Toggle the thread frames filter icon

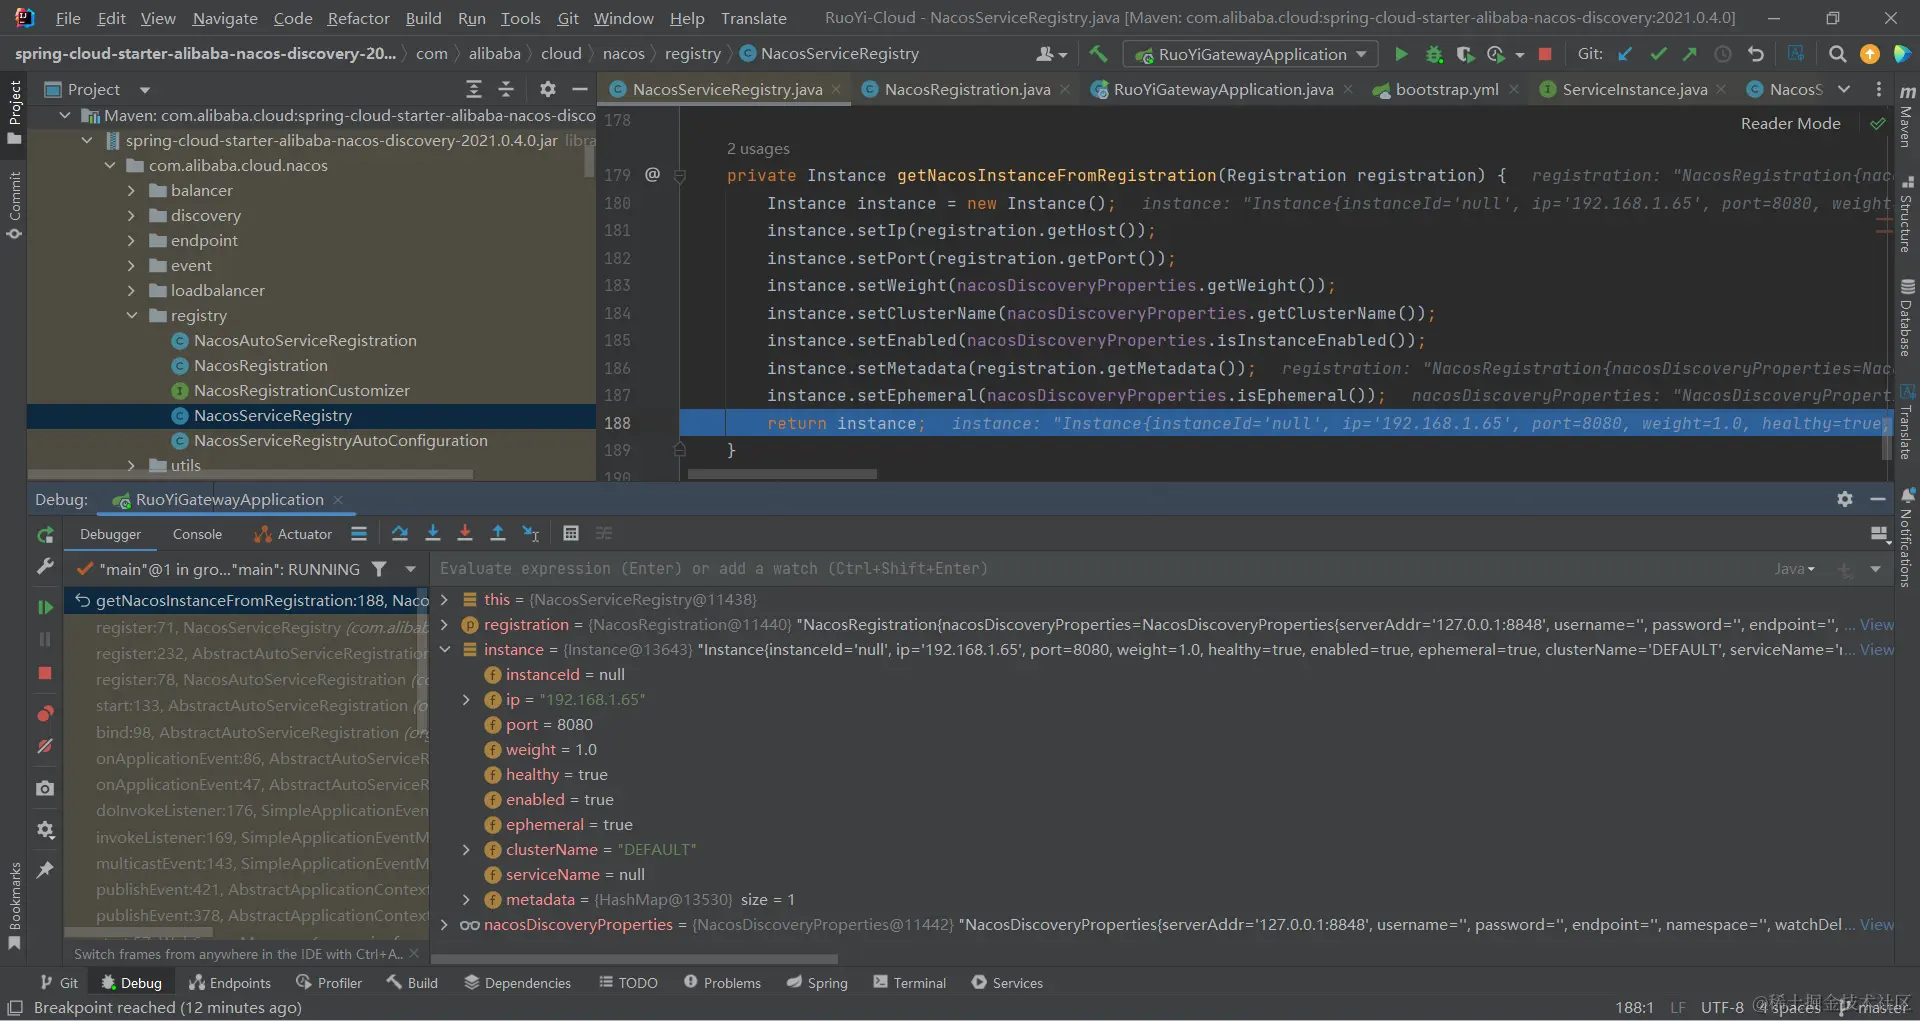(379, 569)
